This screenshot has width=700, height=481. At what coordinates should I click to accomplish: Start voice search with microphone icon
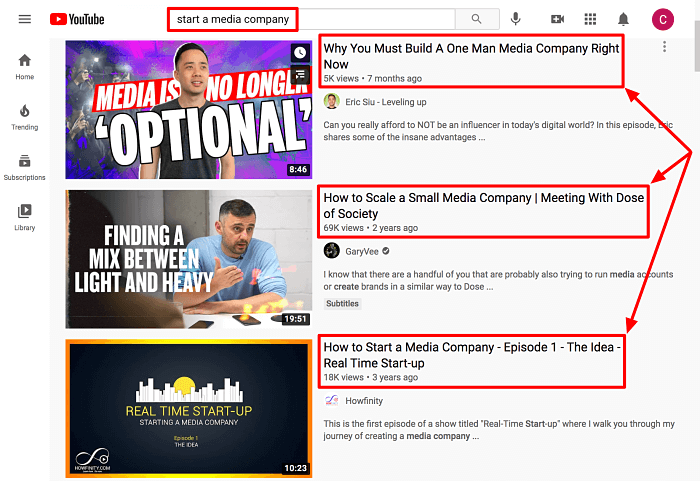click(x=516, y=19)
